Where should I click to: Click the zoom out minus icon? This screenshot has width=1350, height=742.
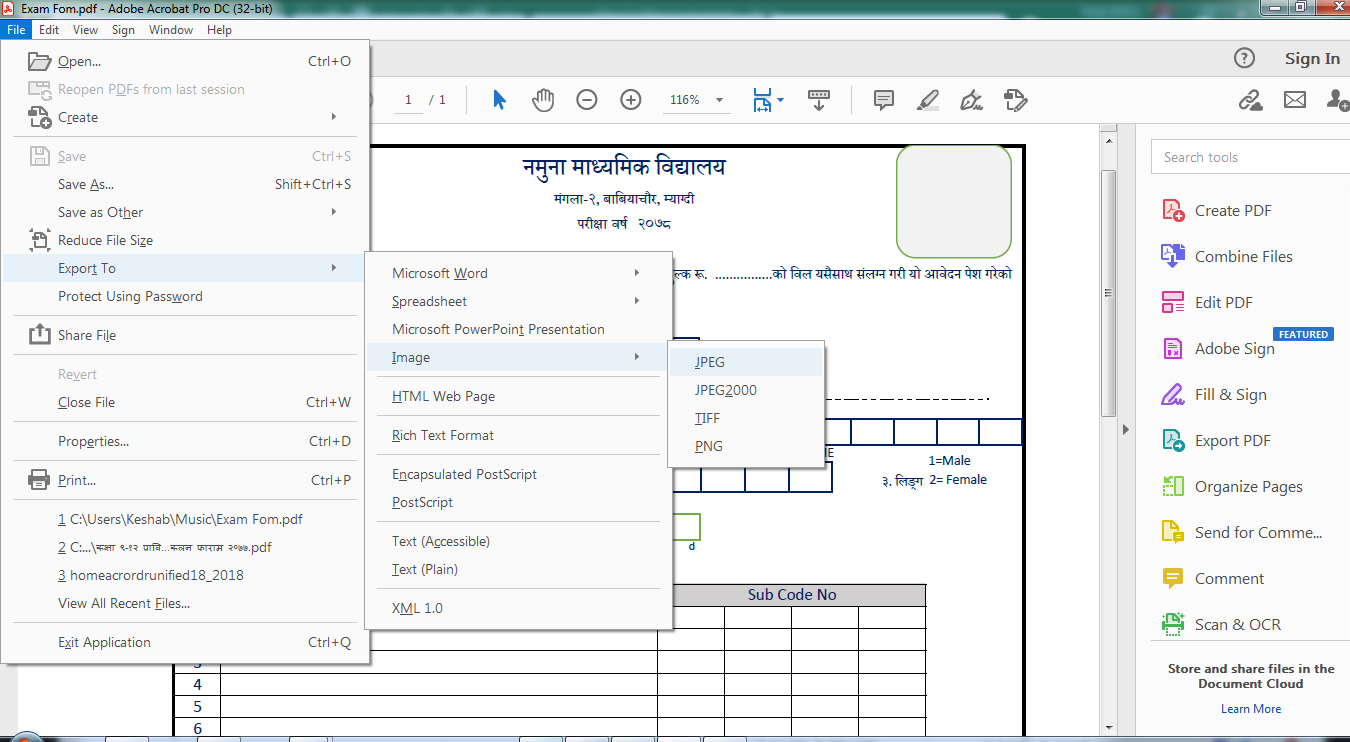point(587,100)
